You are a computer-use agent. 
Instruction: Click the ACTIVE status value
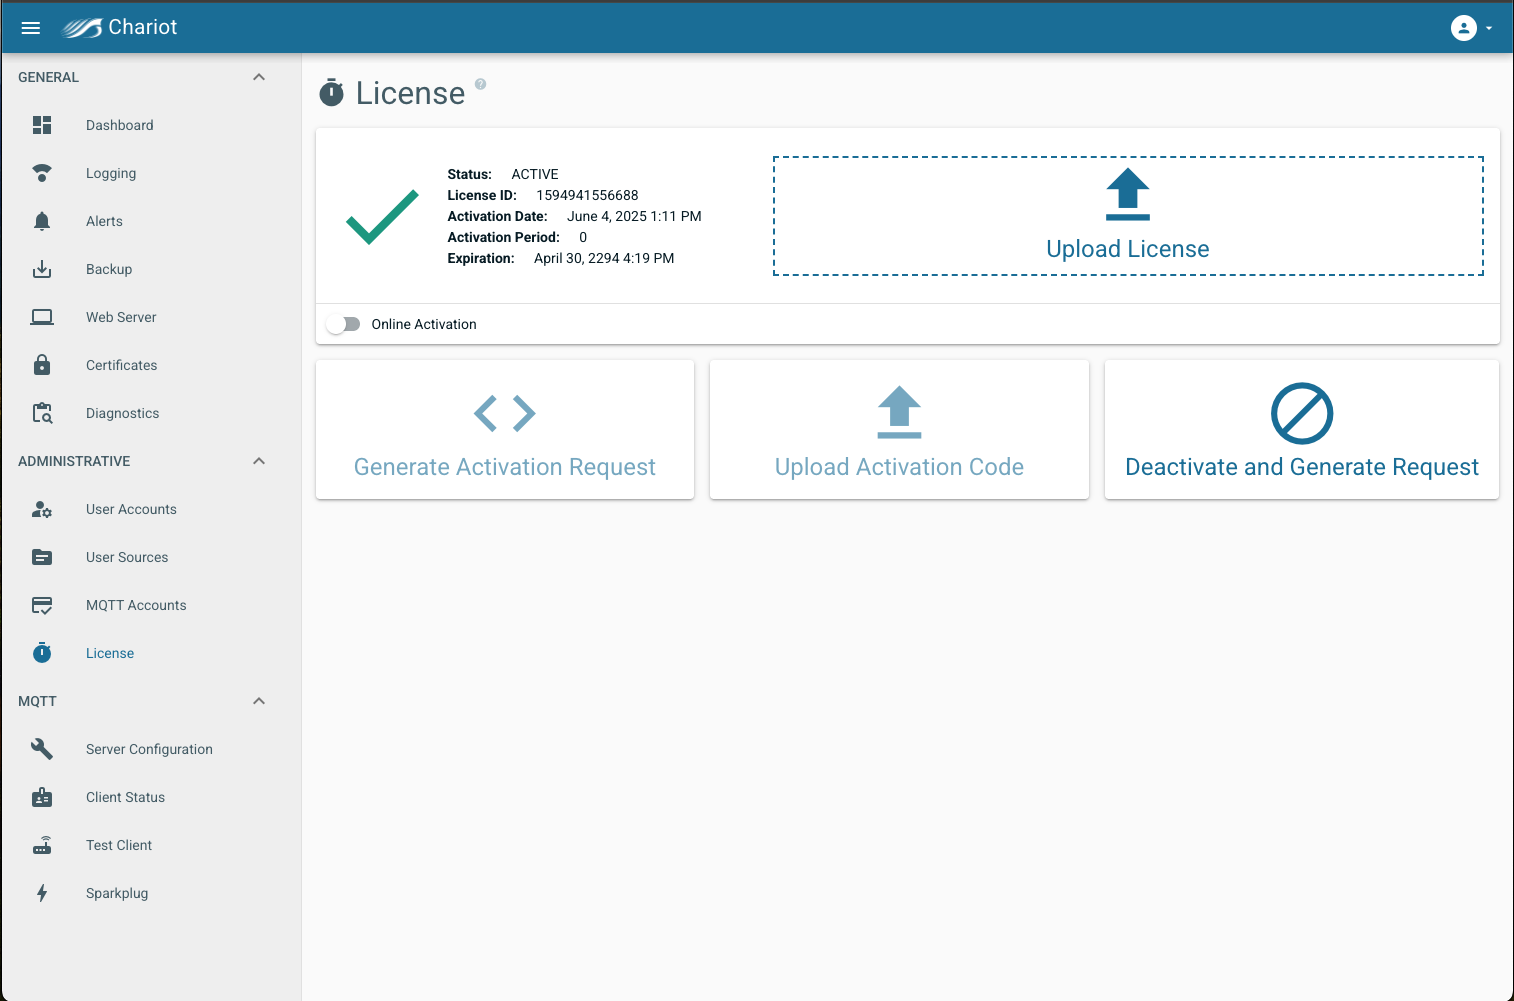[535, 174]
